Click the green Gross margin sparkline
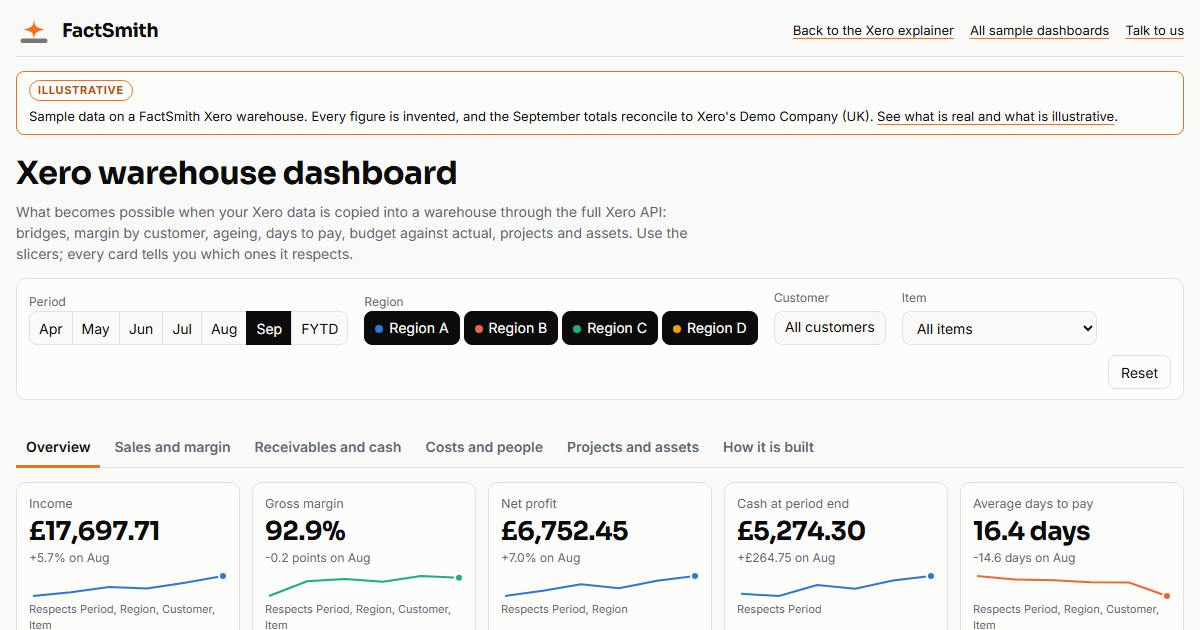This screenshot has height=630, width=1200. 364,585
